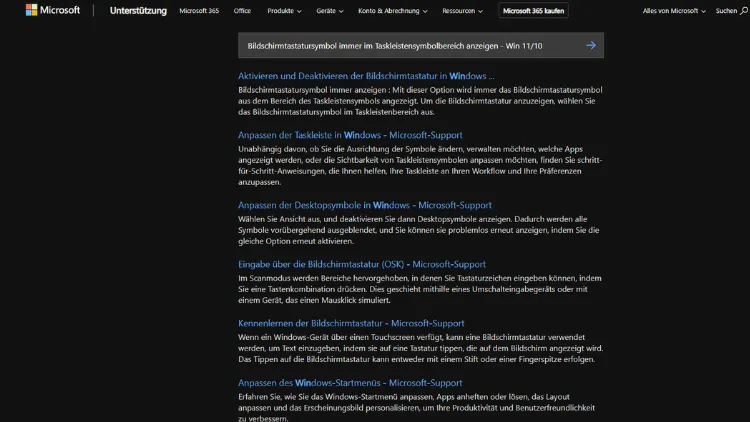Open Aktivieren und Deaktivieren der Bildschirmtastatur result
750x422 pixels.
point(366,76)
